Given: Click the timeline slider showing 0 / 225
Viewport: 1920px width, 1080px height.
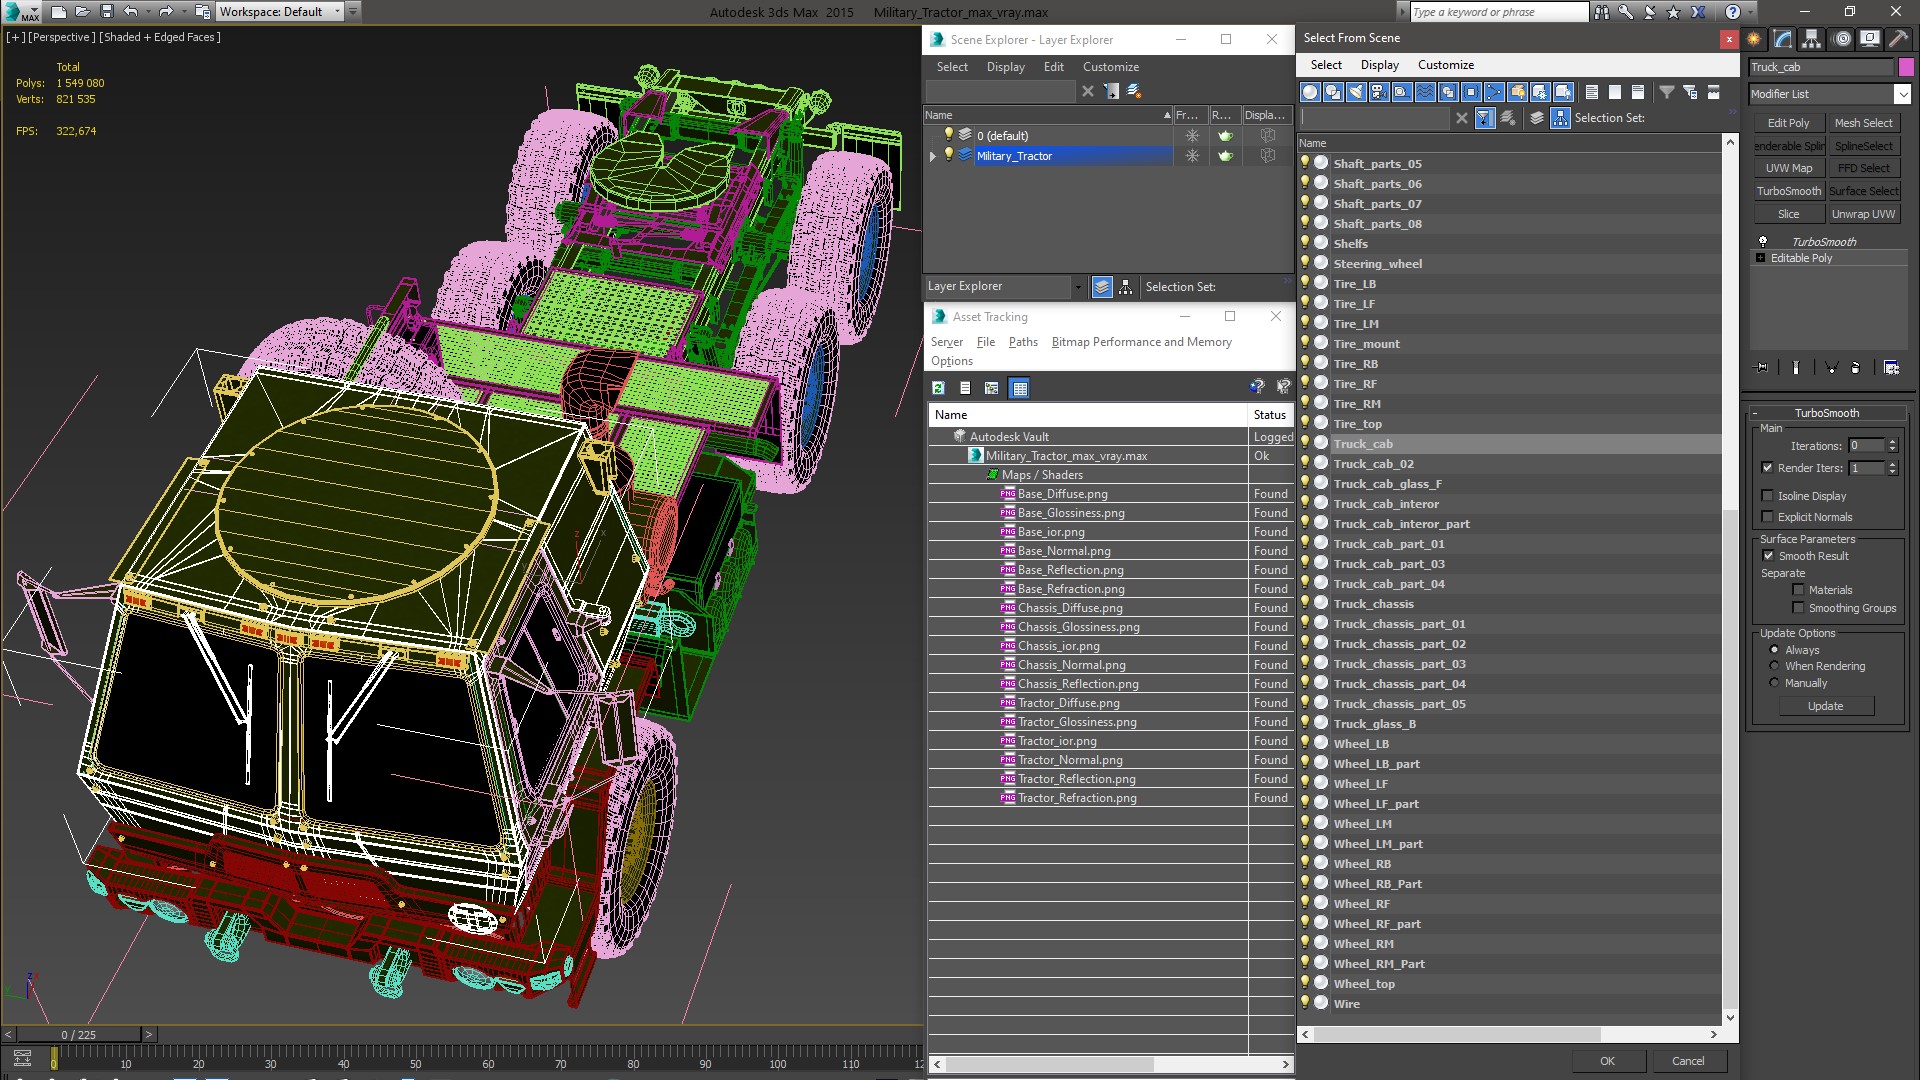Looking at the screenshot, I should 79,1035.
